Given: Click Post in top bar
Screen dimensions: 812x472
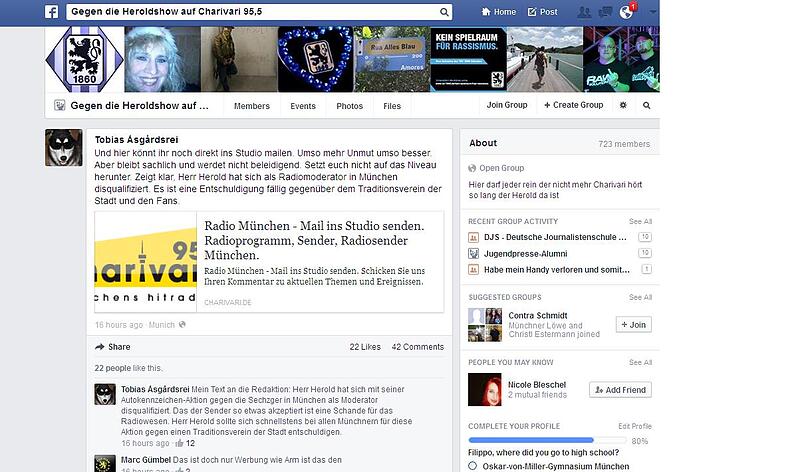Looking at the screenshot, I should click(x=542, y=12).
